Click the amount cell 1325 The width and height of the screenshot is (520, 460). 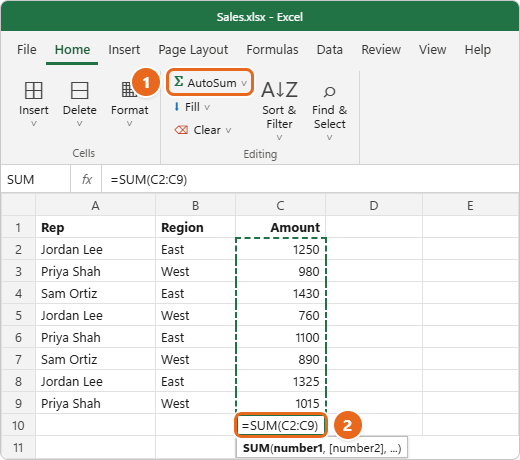(280, 381)
